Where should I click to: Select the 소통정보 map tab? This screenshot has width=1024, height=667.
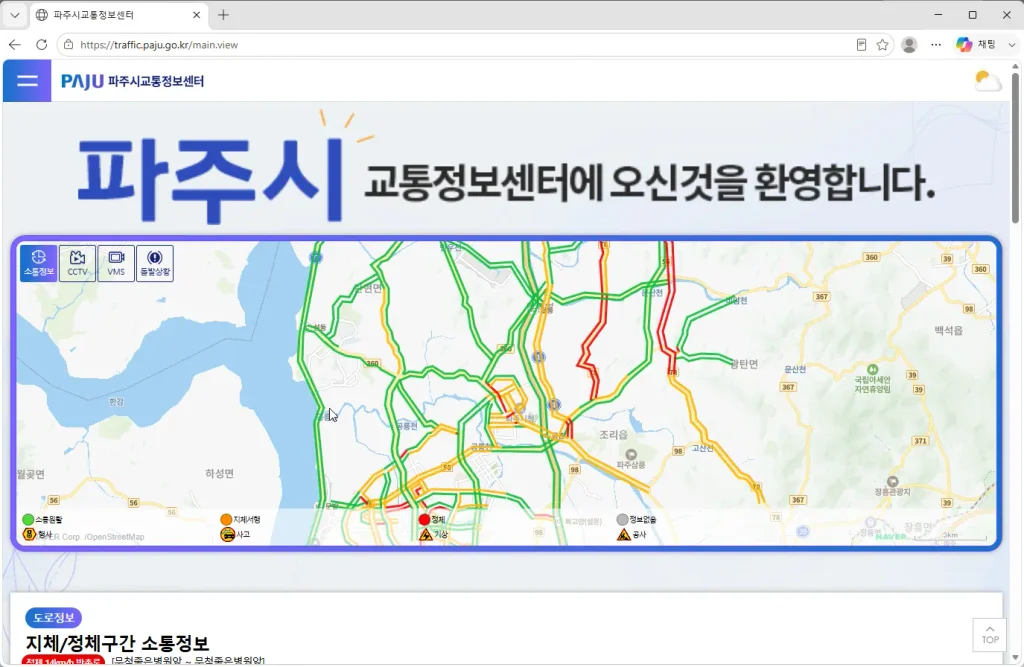click(39, 263)
